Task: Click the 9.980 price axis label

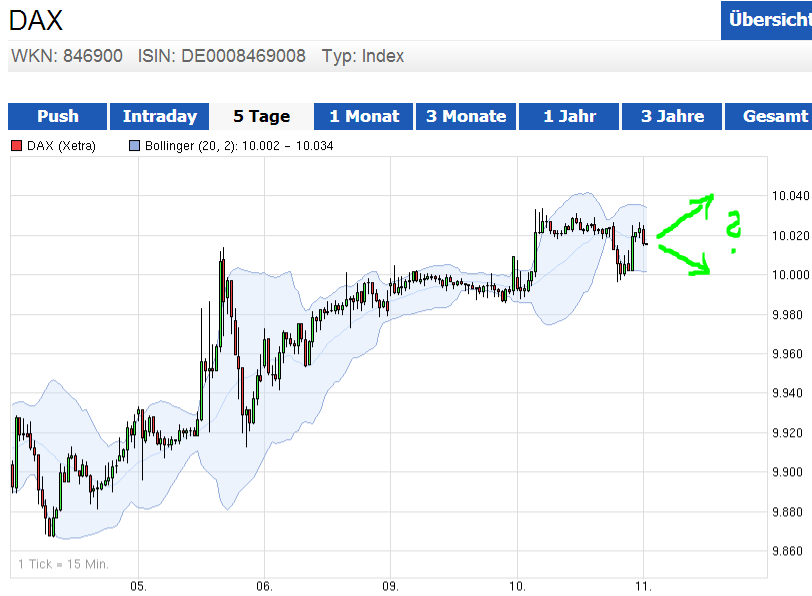Action: (x=787, y=315)
